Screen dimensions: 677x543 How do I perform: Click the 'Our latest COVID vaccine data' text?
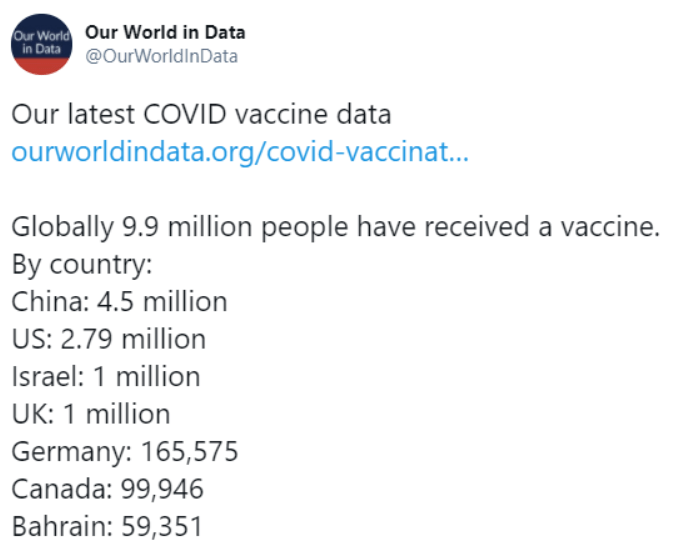pos(200,114)
